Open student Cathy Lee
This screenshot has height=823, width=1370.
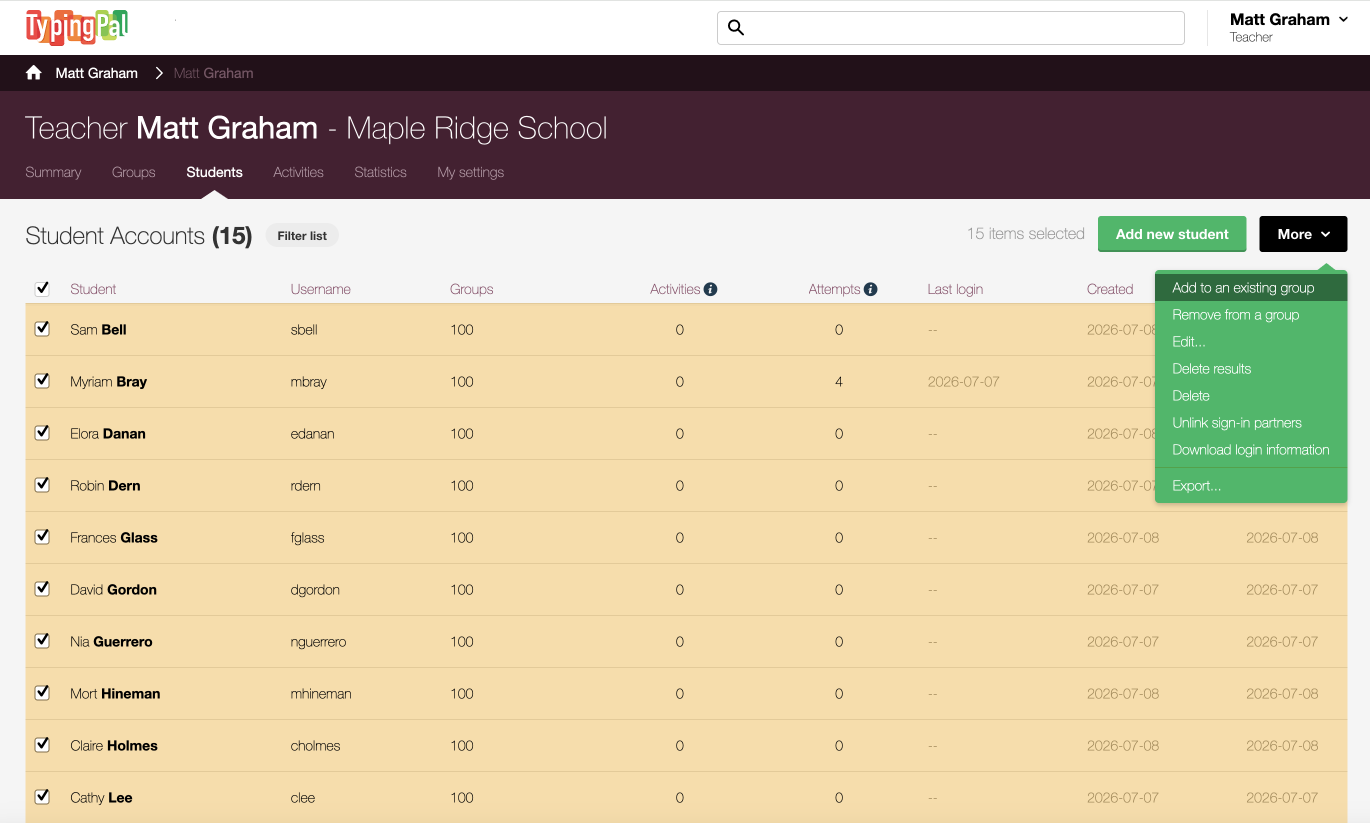101,797
